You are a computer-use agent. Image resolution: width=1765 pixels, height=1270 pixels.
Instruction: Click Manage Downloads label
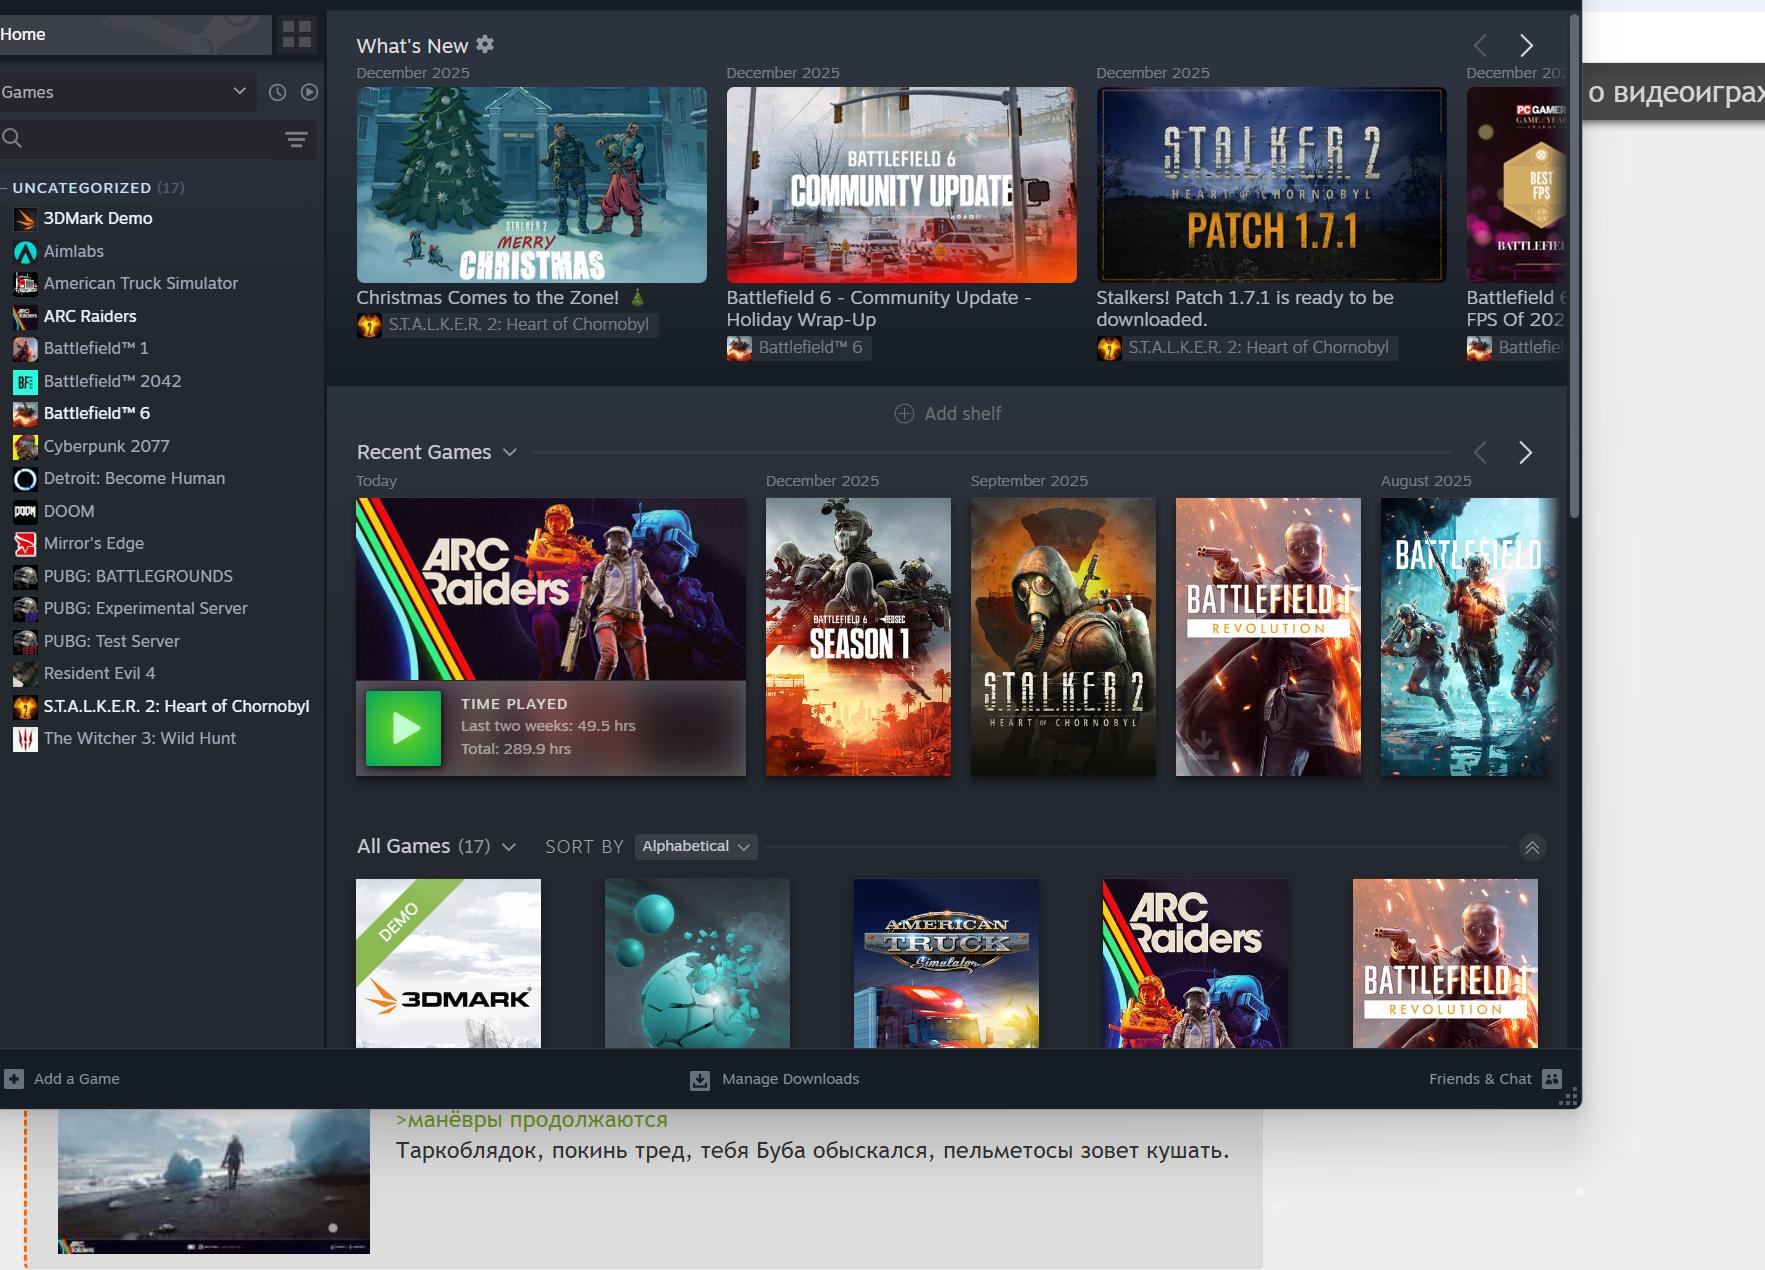pos(791,1079)
